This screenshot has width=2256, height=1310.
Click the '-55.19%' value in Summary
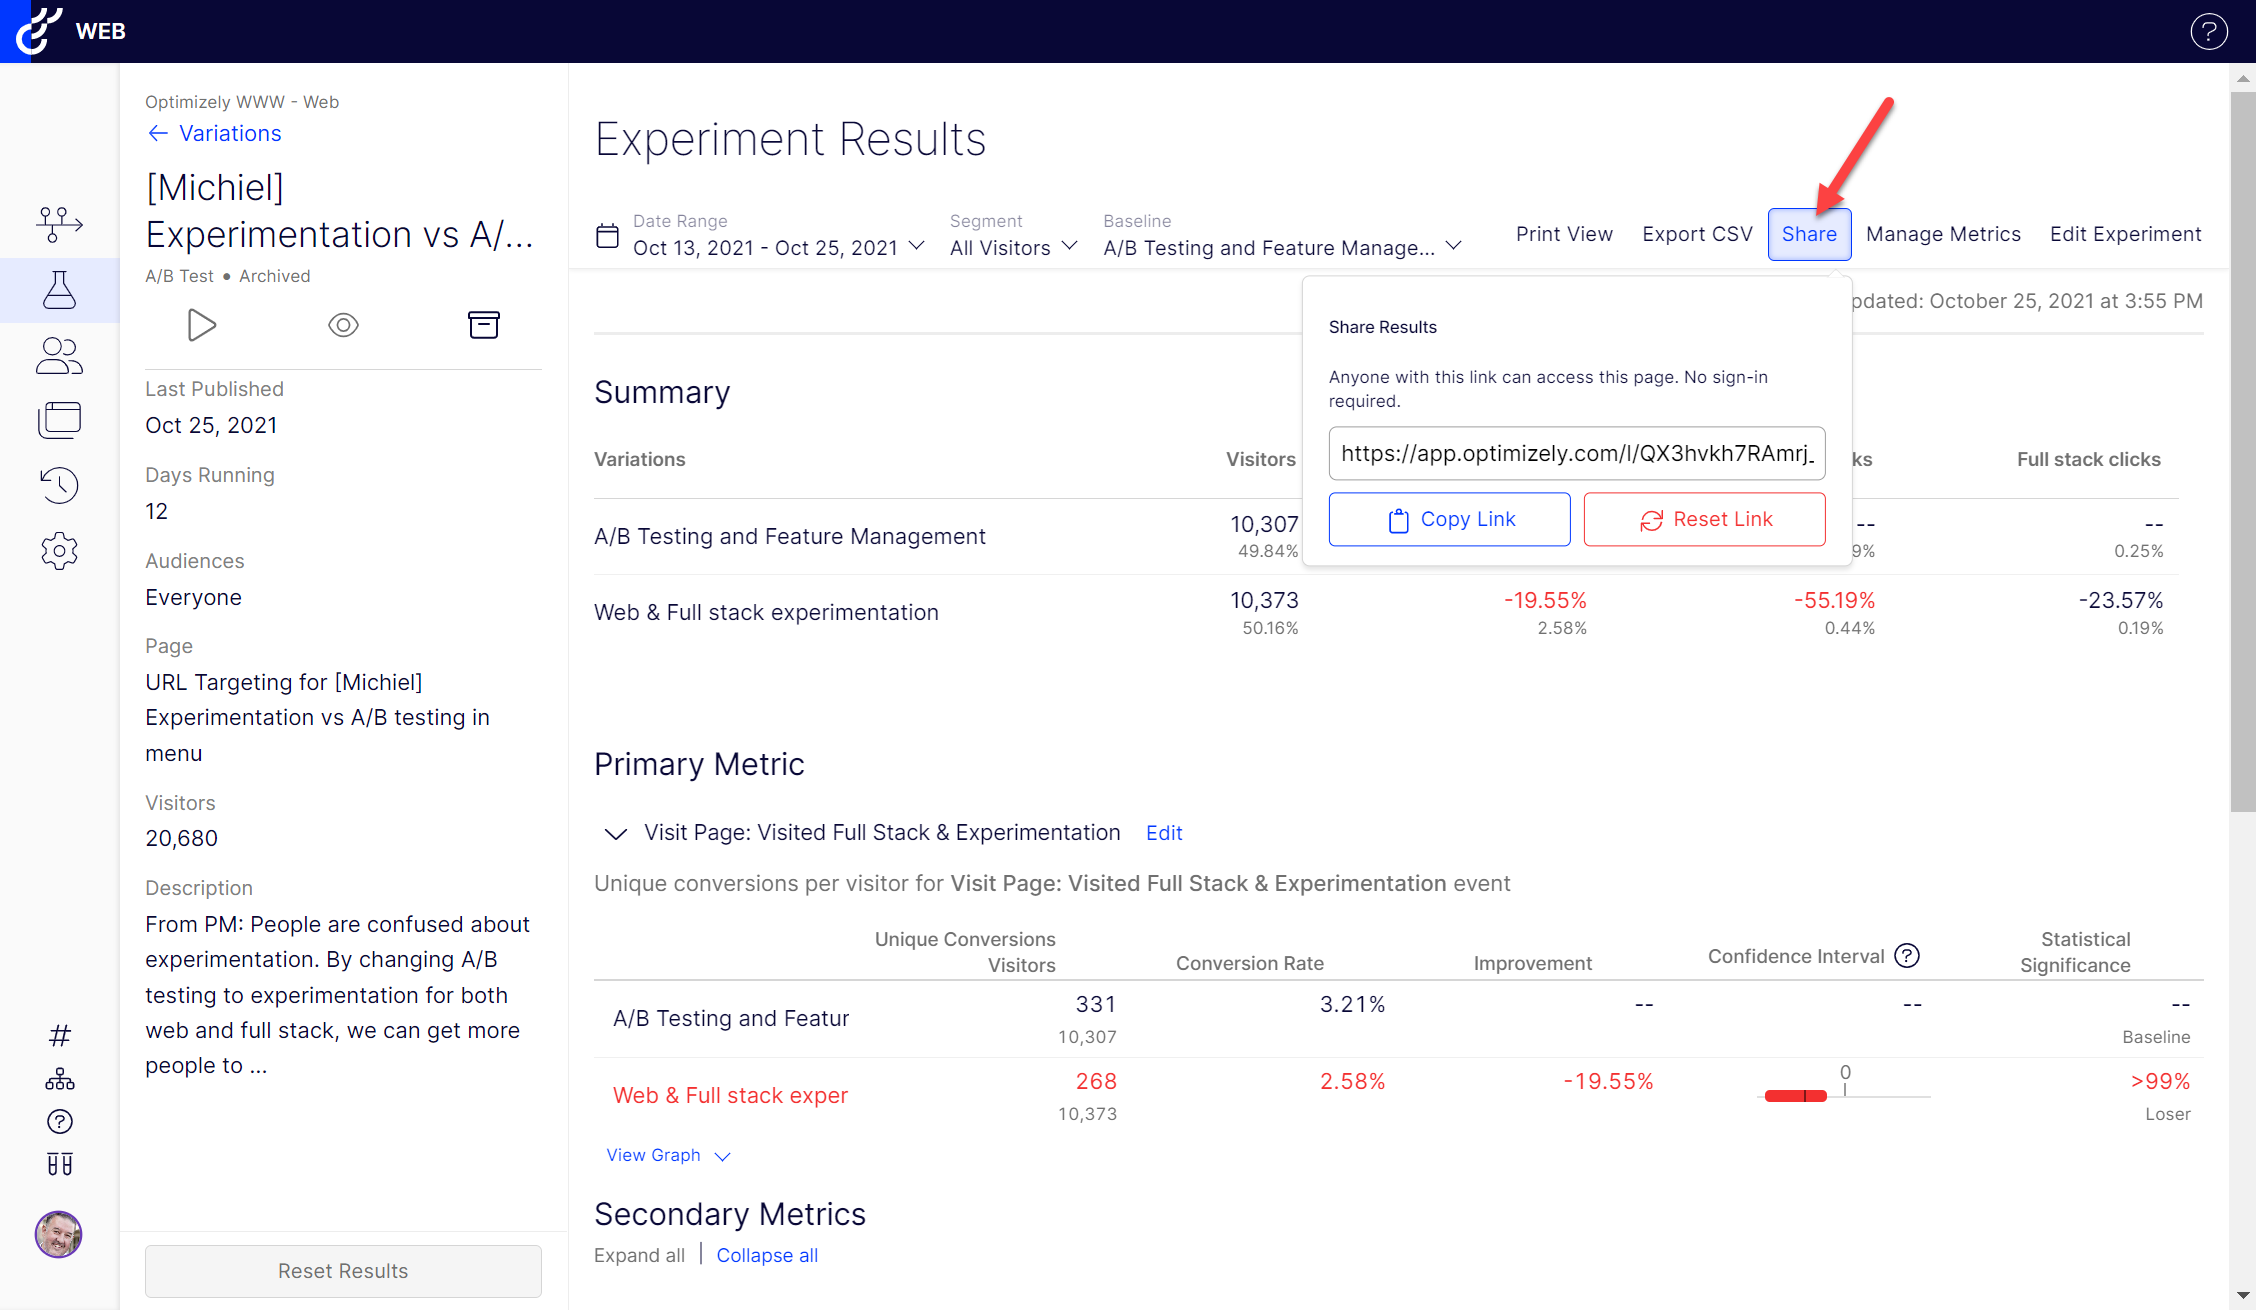pos(1834,600)
